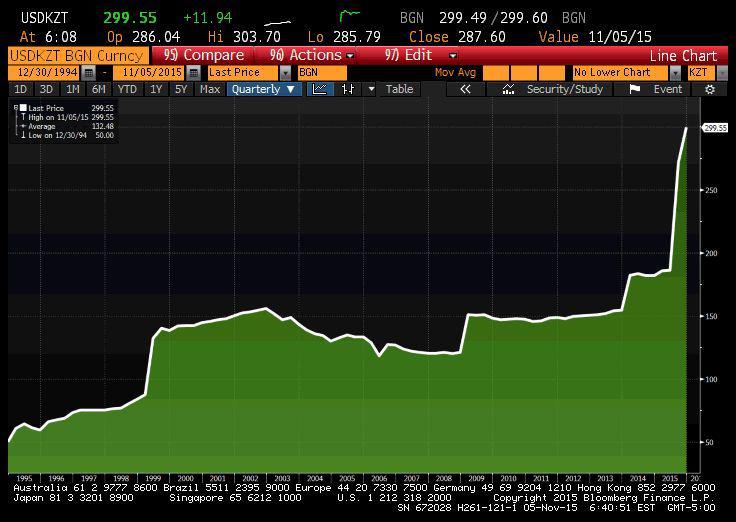
Task: Click the Compare button
Action: (x=204, y=55)
